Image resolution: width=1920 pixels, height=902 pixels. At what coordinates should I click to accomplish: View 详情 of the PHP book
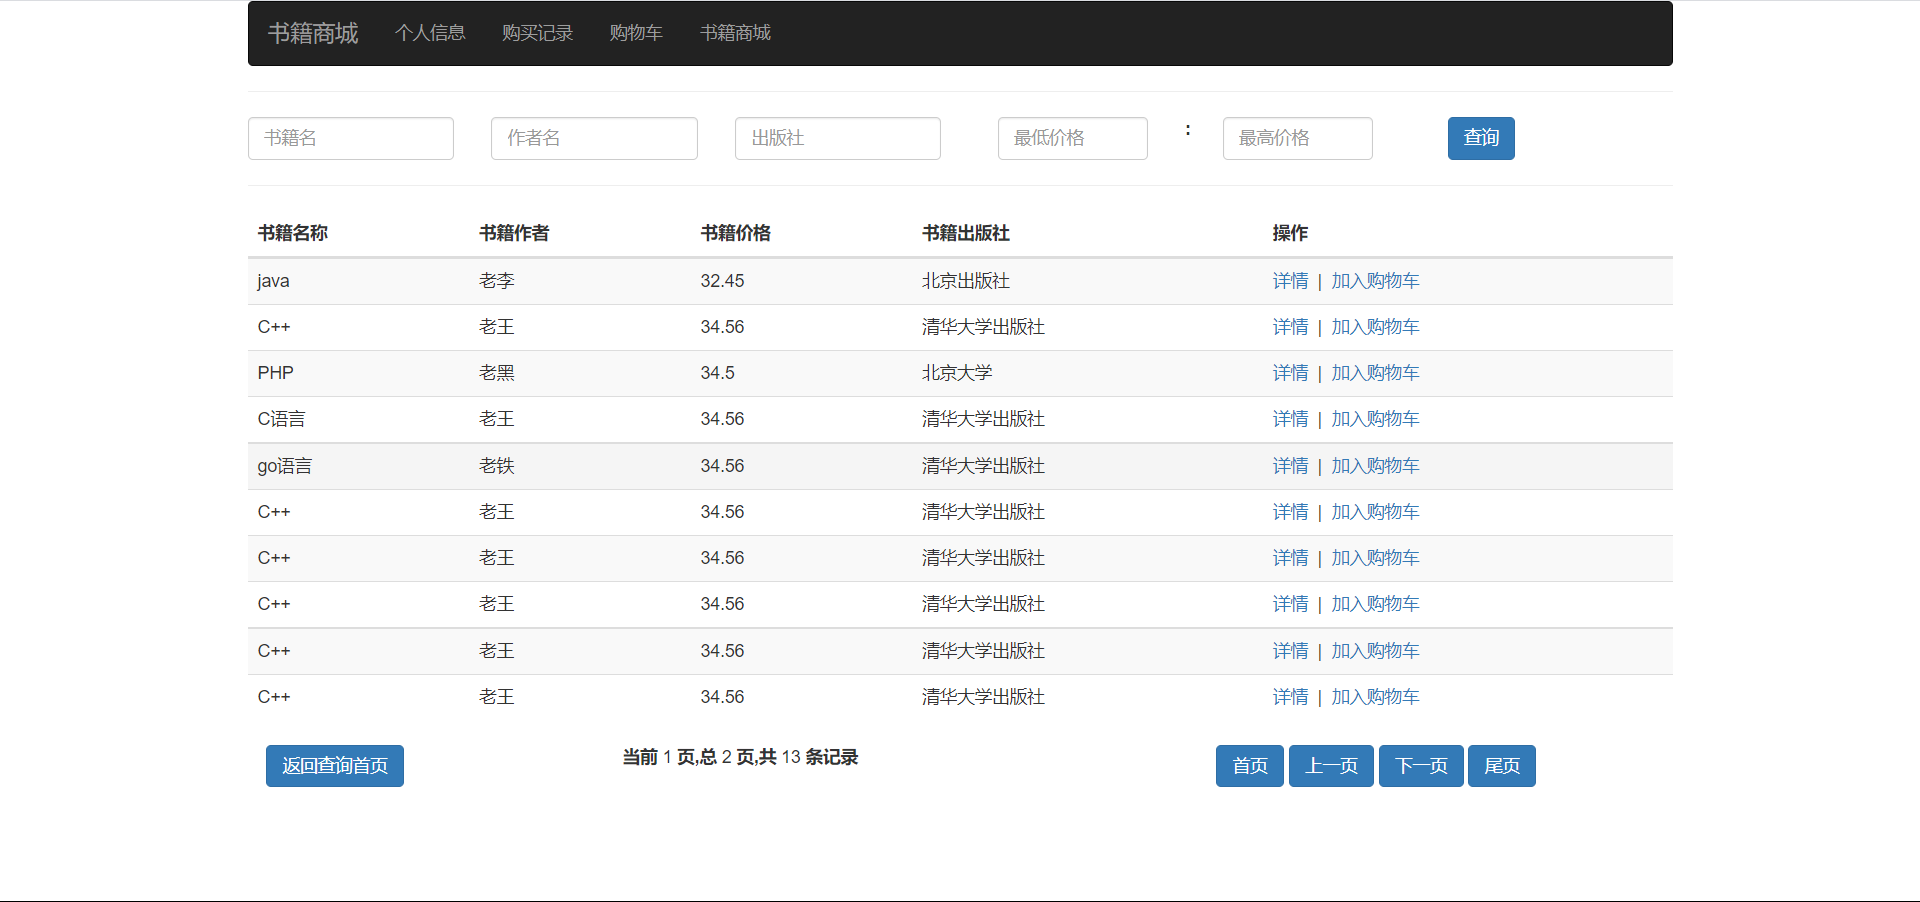1290,373
